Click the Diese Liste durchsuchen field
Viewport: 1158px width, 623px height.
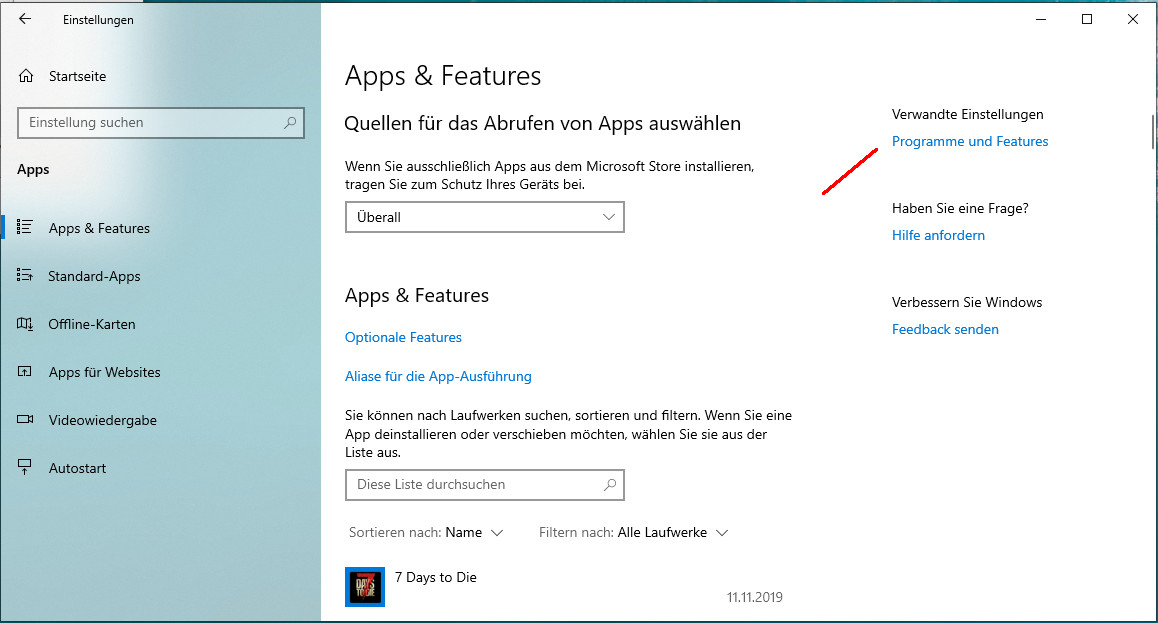(474, 485)
